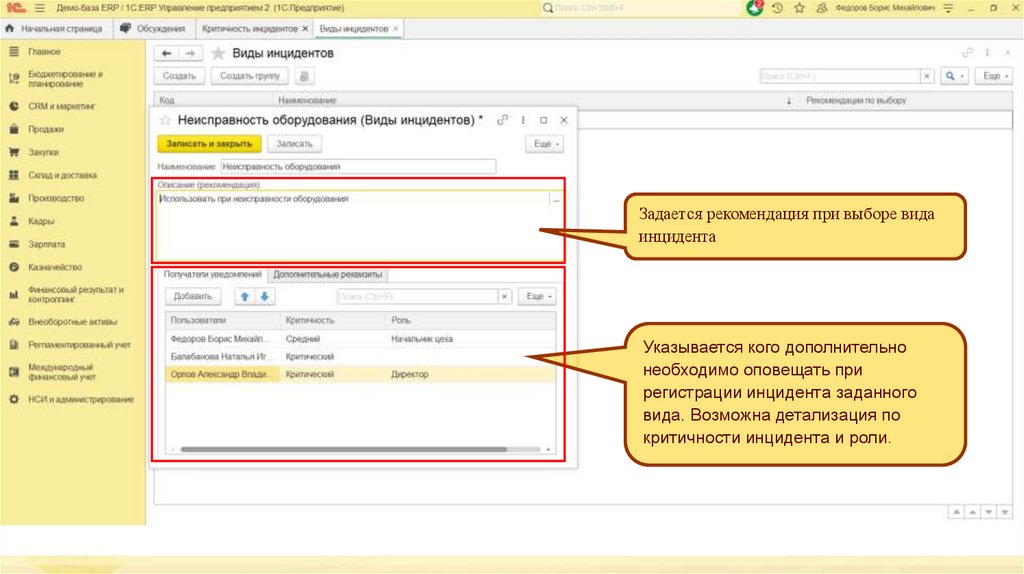Viewport: 1024px width, 574px height.
Task: Open НСИ и администрирование section
Action: point(81,399)
